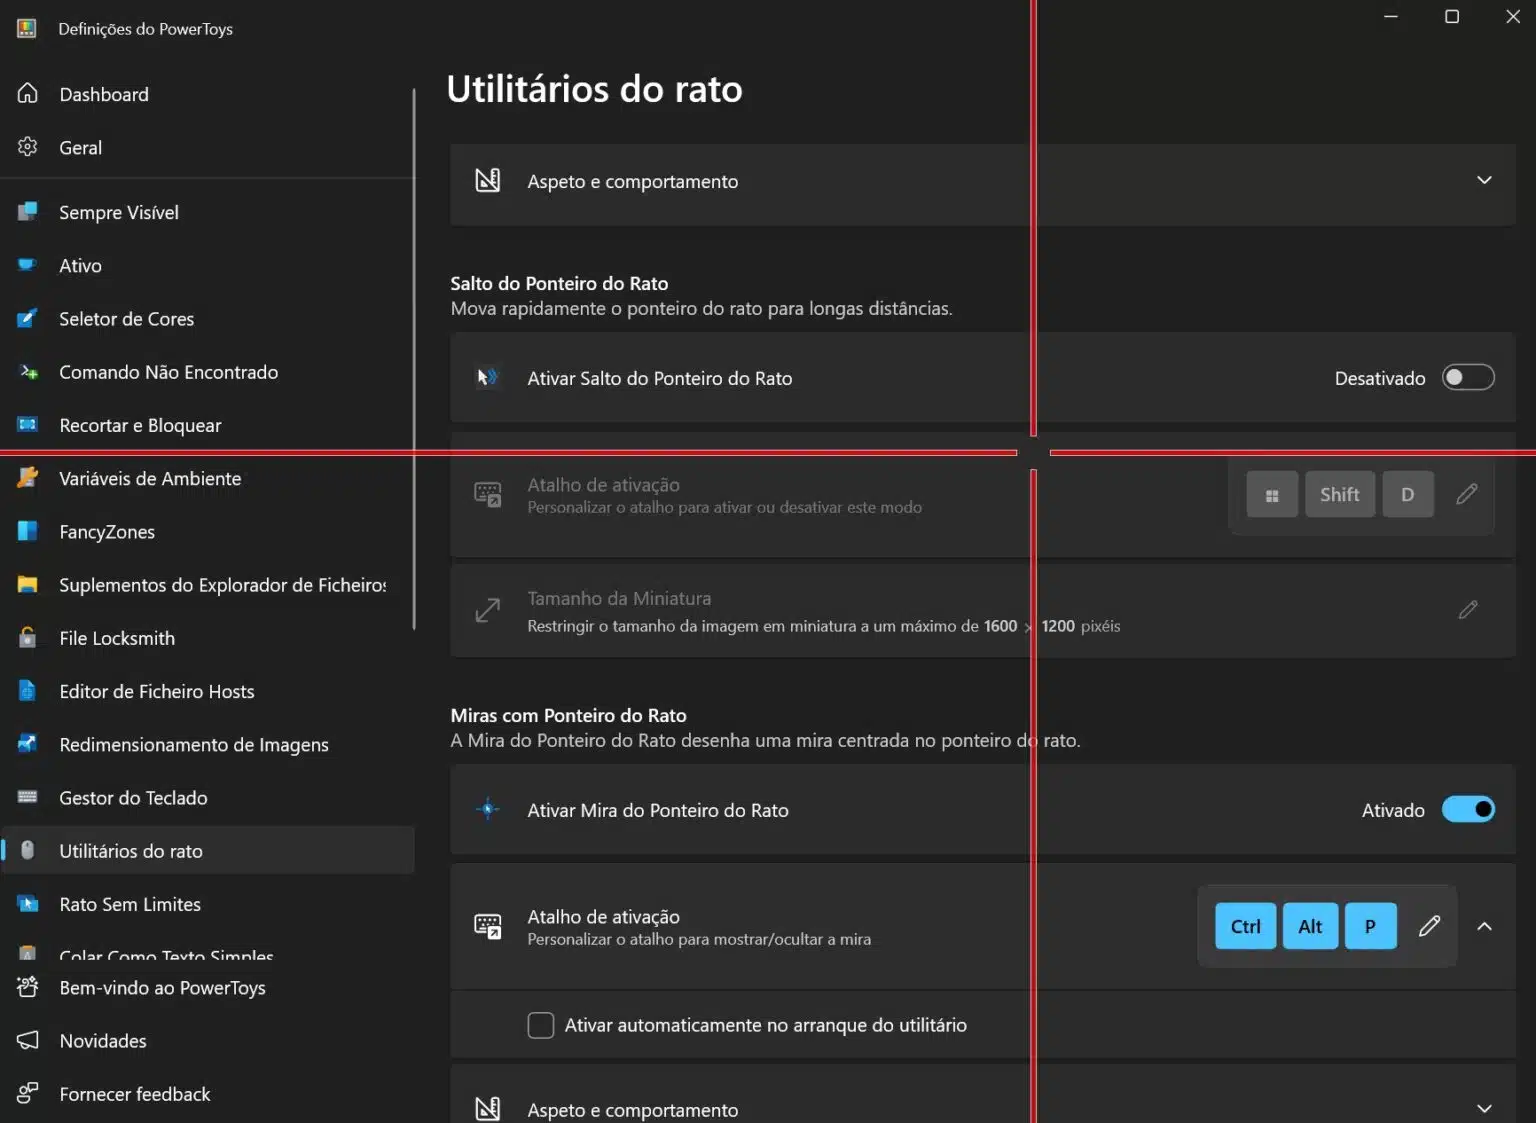Click the Novidades megaphone icon
This screenshot has height=1123, width=1536.
(28, 1040)
